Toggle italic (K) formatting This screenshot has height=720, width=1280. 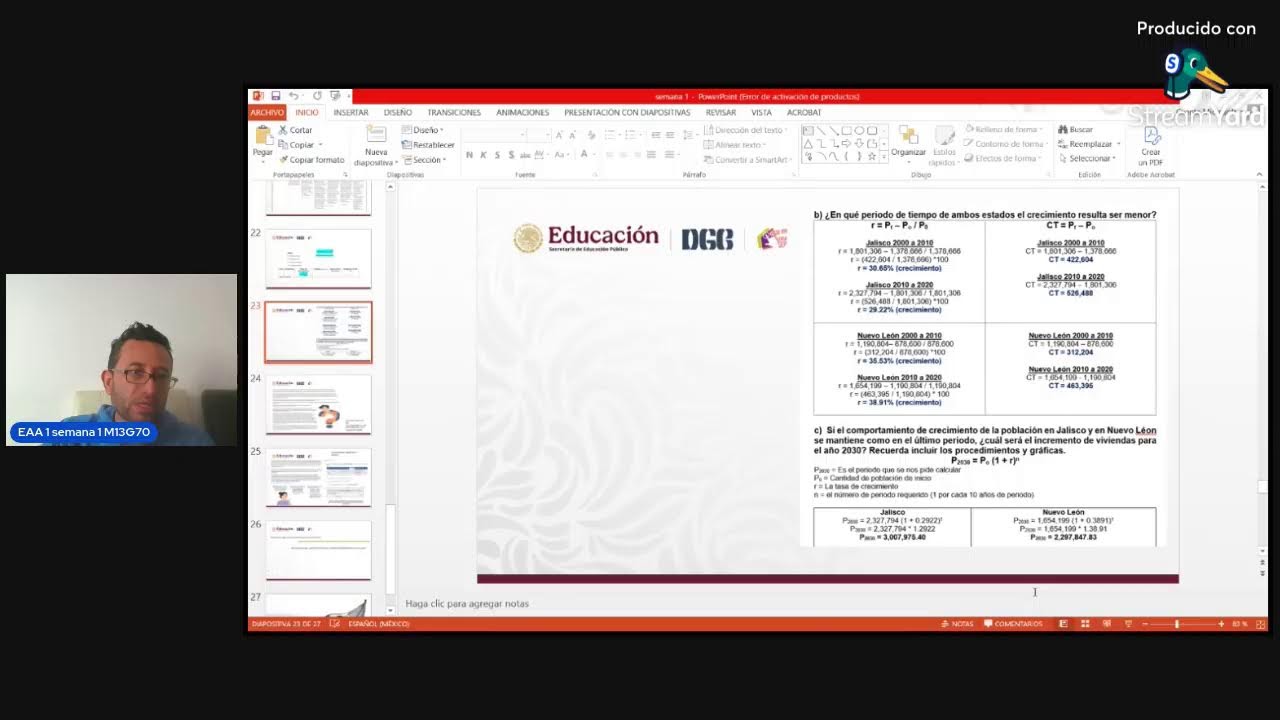pyautogui.click(x=483, y=155)
